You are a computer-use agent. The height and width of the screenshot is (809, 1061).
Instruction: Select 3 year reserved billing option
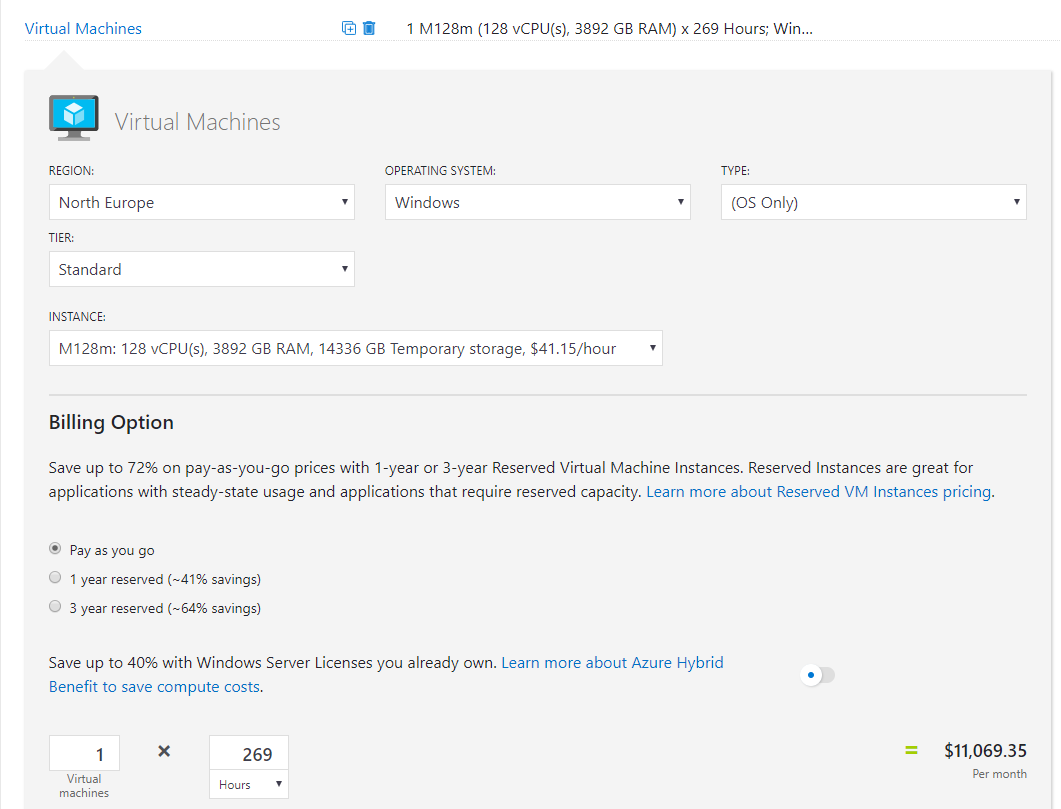pyautogui.click(x=55, y=607)
